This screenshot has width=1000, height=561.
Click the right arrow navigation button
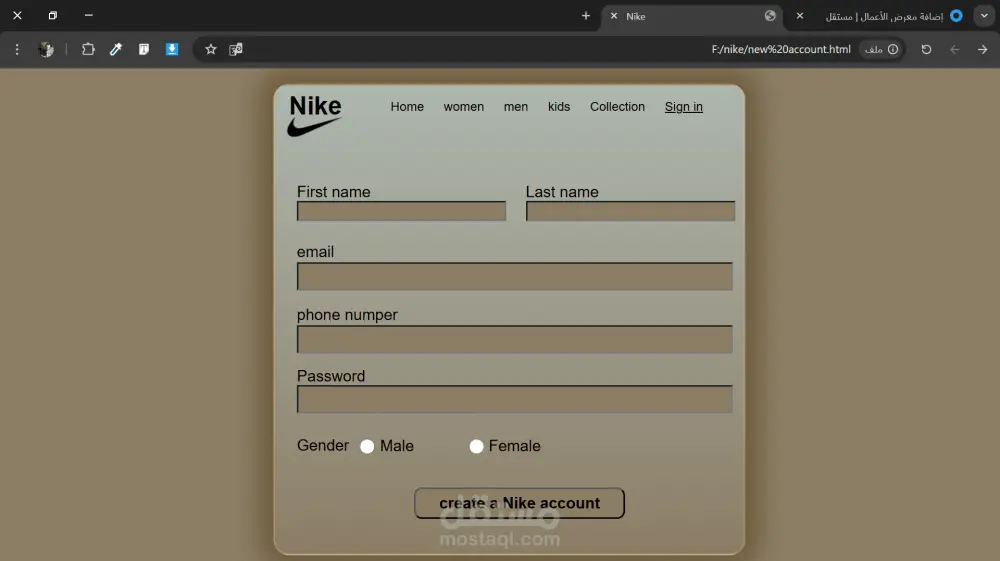tap(982, 49)
